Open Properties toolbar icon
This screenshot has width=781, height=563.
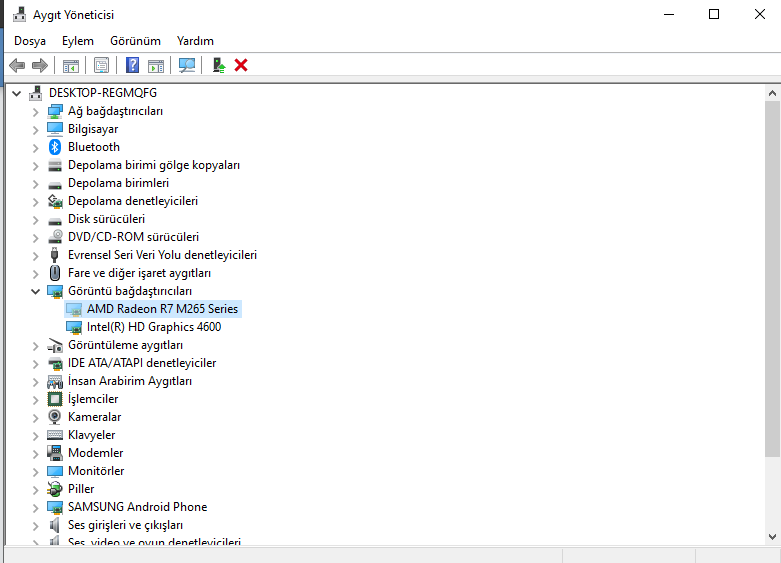[102, 65]
